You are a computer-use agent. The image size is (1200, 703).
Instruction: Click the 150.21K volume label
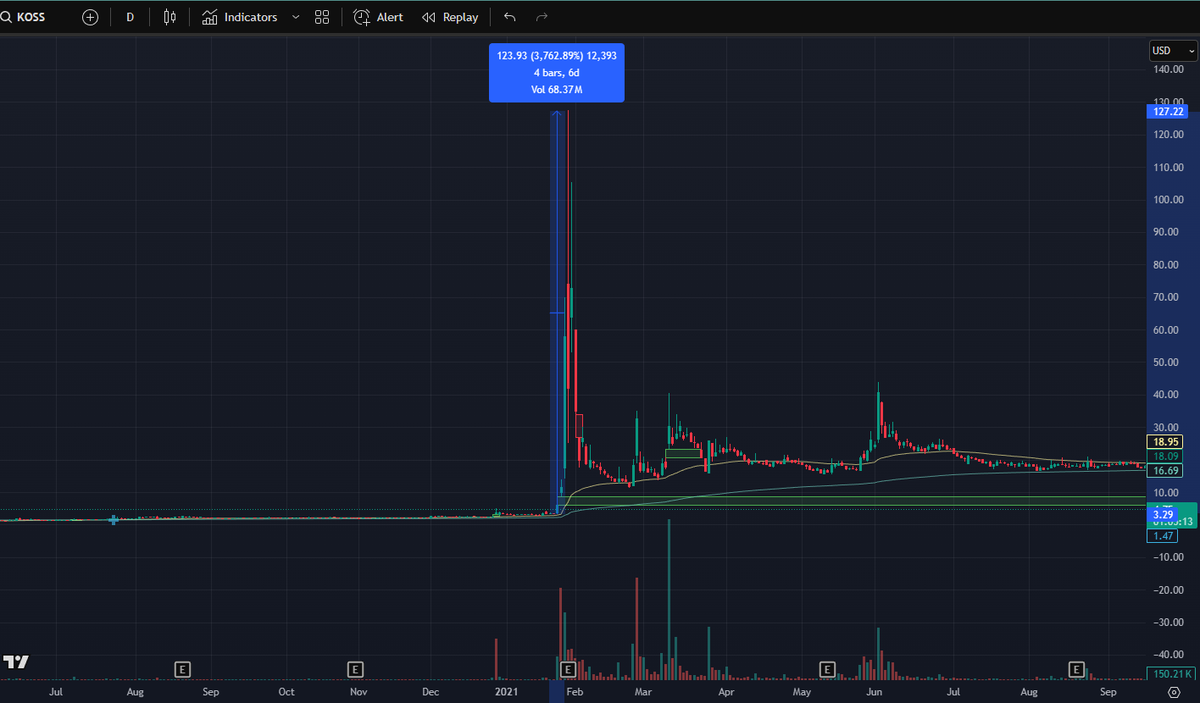[1170, 674]
